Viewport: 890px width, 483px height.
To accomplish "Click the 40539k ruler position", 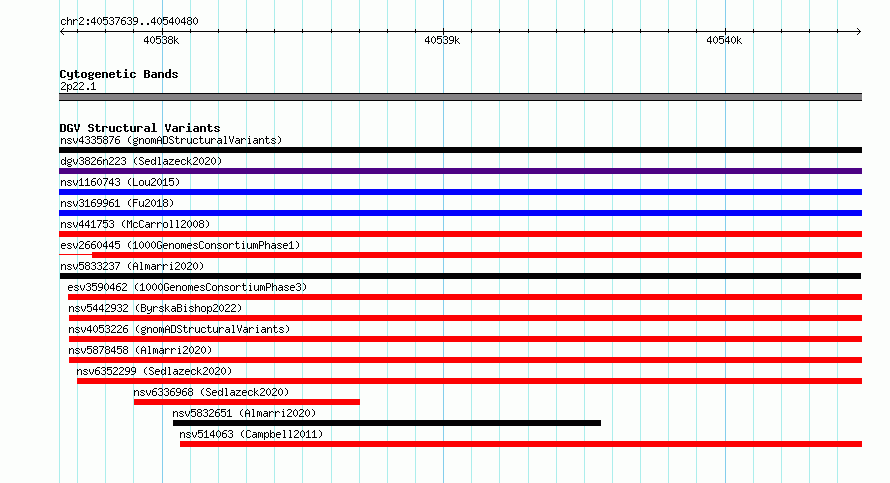I will click(x=442, y=40).
